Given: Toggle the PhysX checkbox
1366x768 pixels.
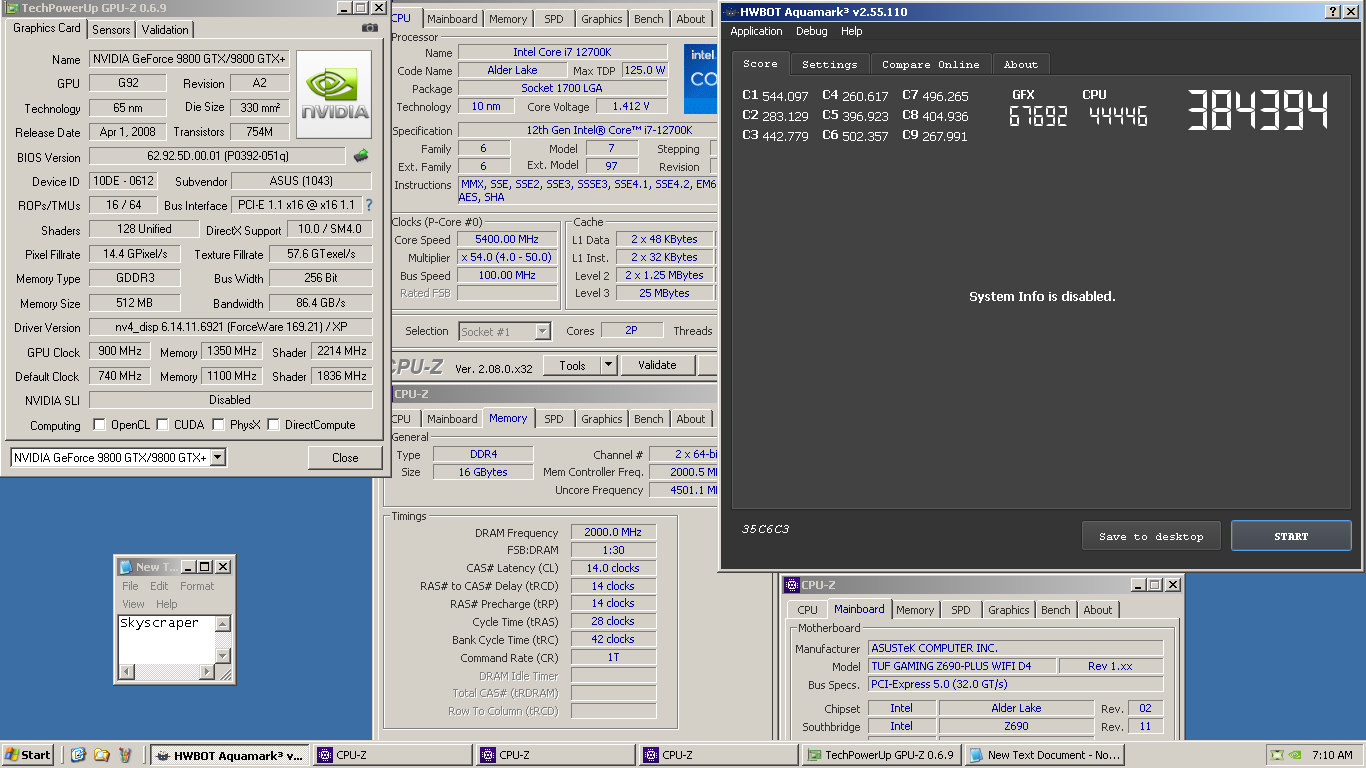Looking at the screenshot, I should coord(219,425).
